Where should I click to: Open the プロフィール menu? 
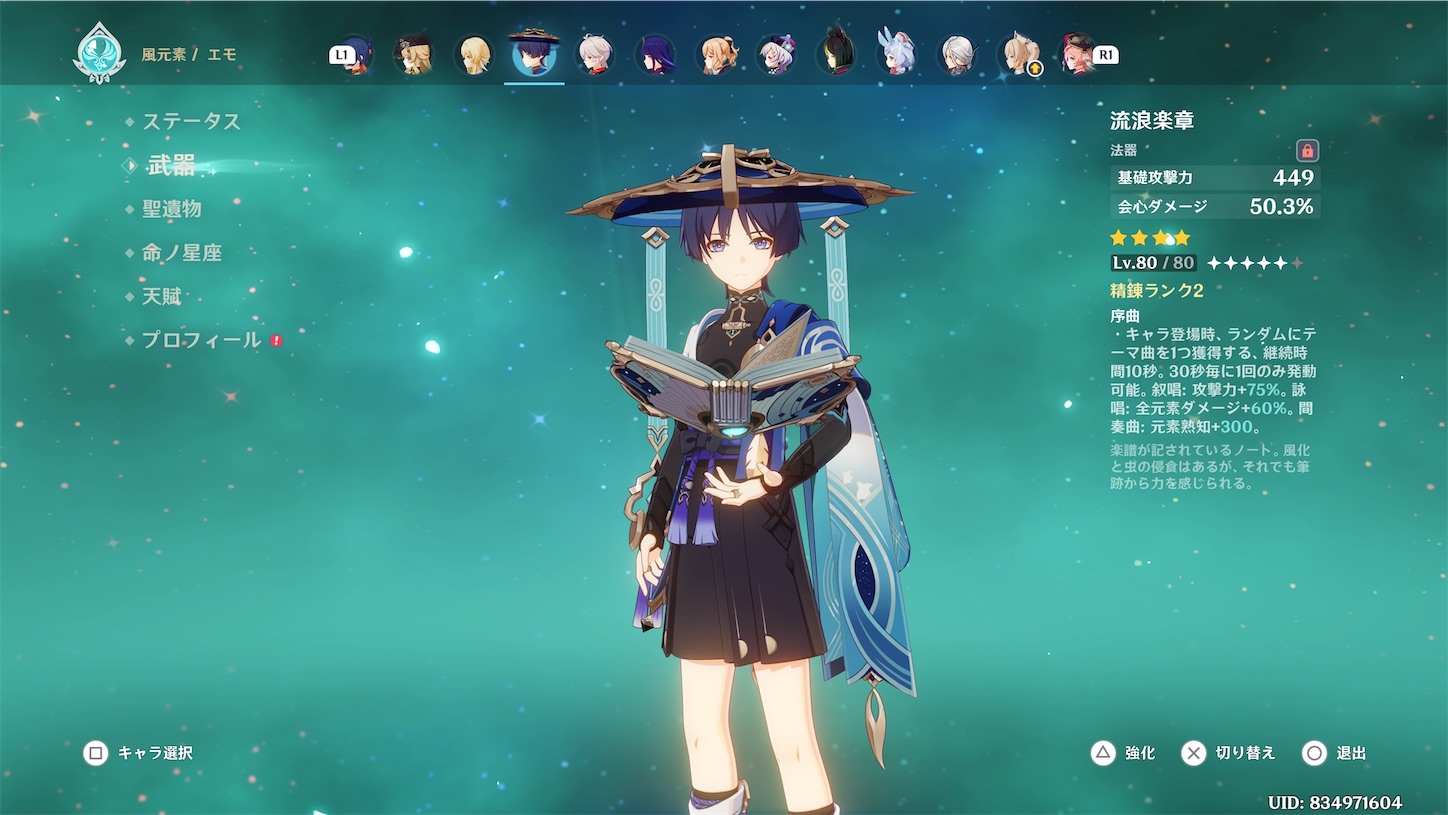coord(201,340)
